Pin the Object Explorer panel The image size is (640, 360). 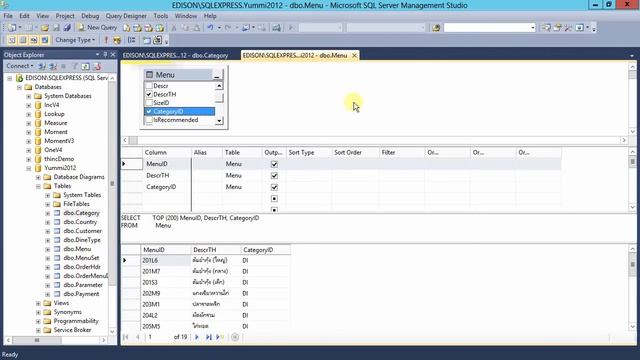(105, 55)
